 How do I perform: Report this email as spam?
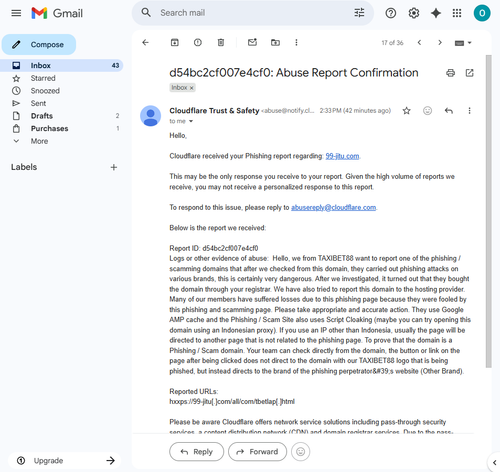tap(198, 42)
